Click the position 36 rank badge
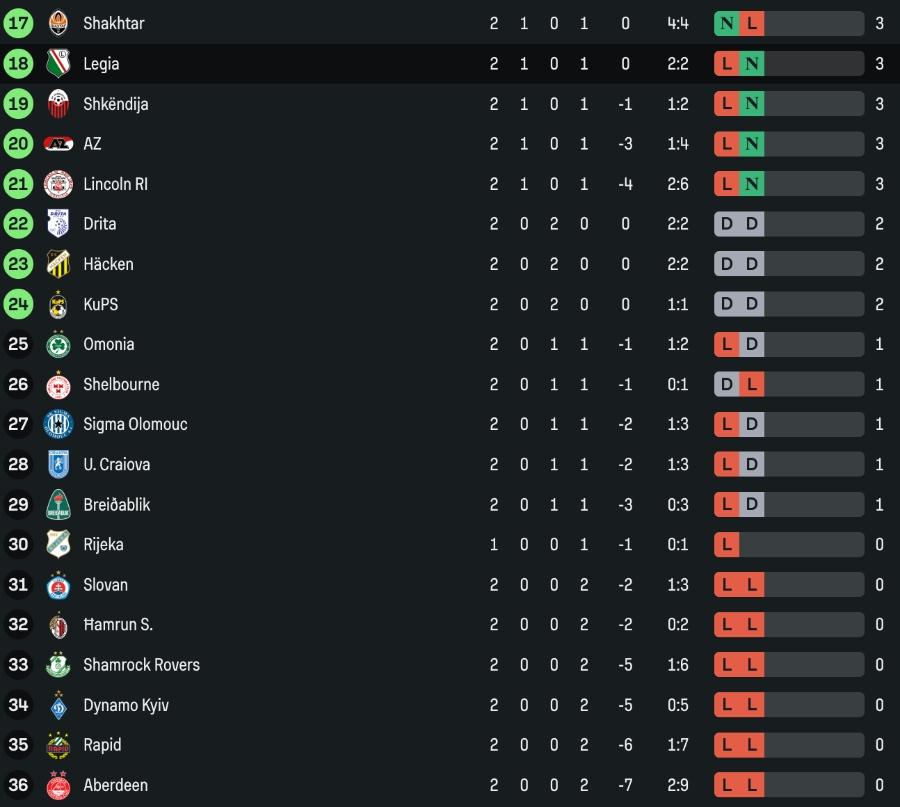This screenshot has width=900, height=807. [18, 786]
